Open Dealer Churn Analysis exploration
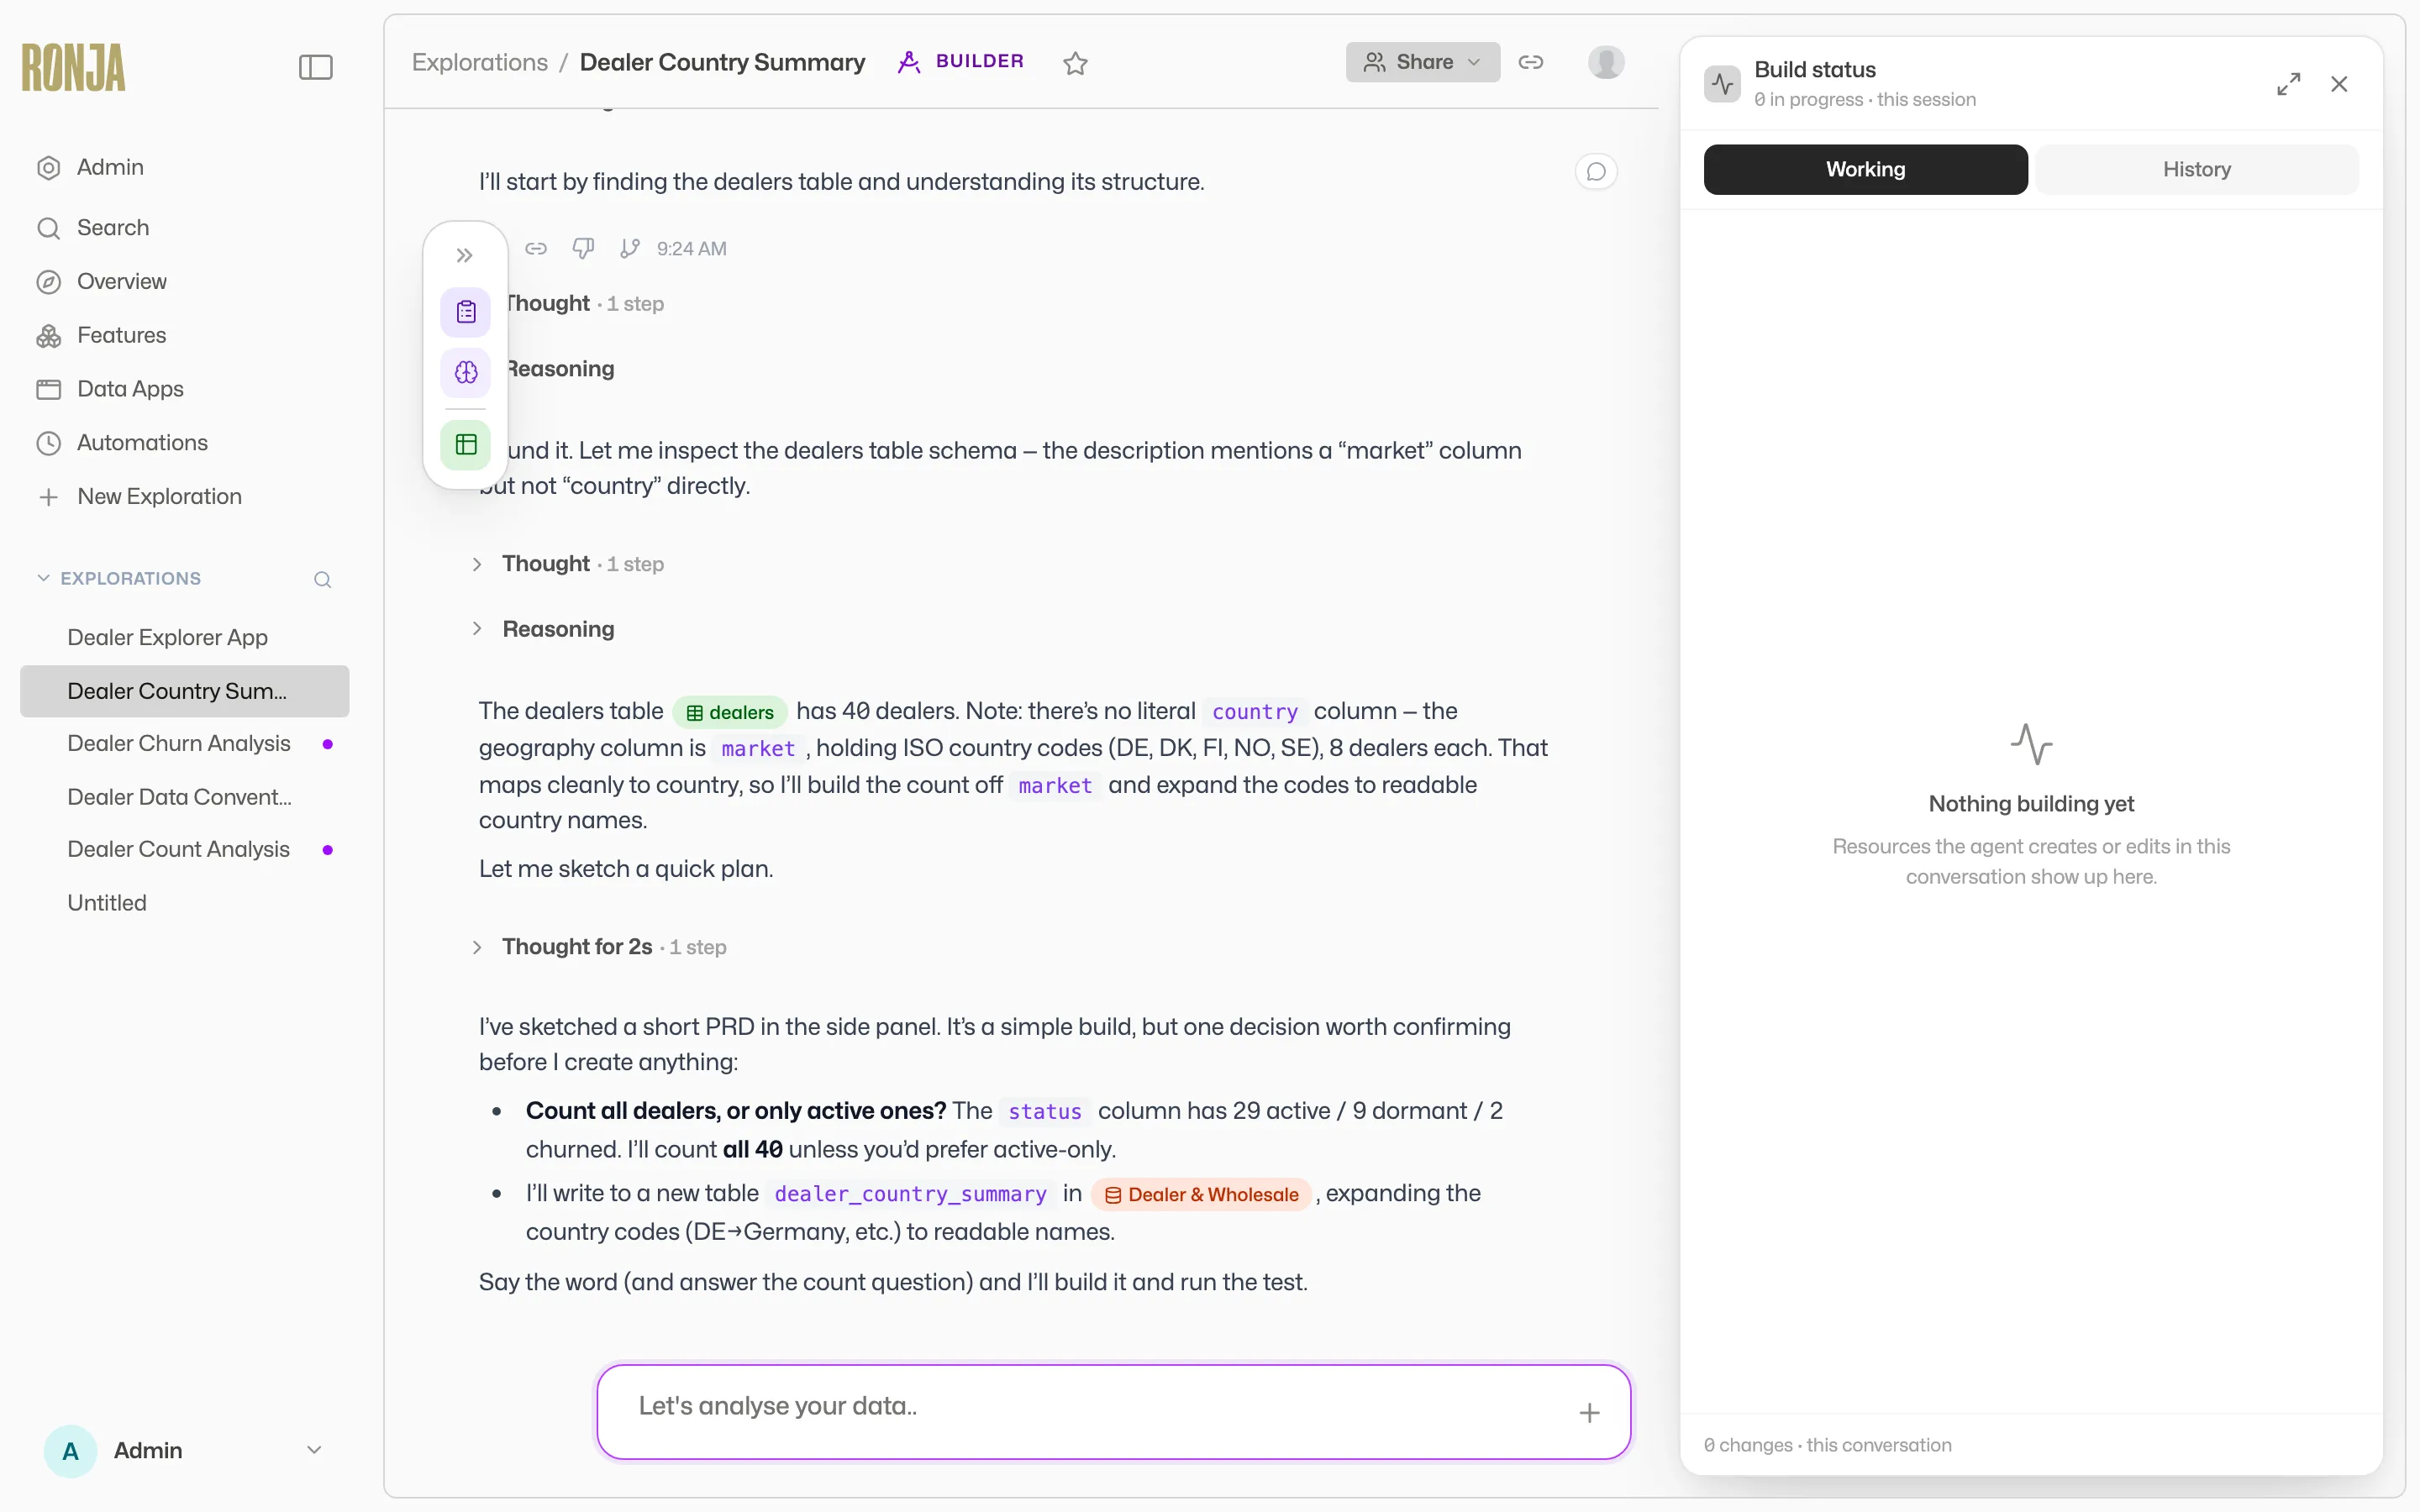Viewport: 2420px width, 1512px height. [x=179, y=743]
